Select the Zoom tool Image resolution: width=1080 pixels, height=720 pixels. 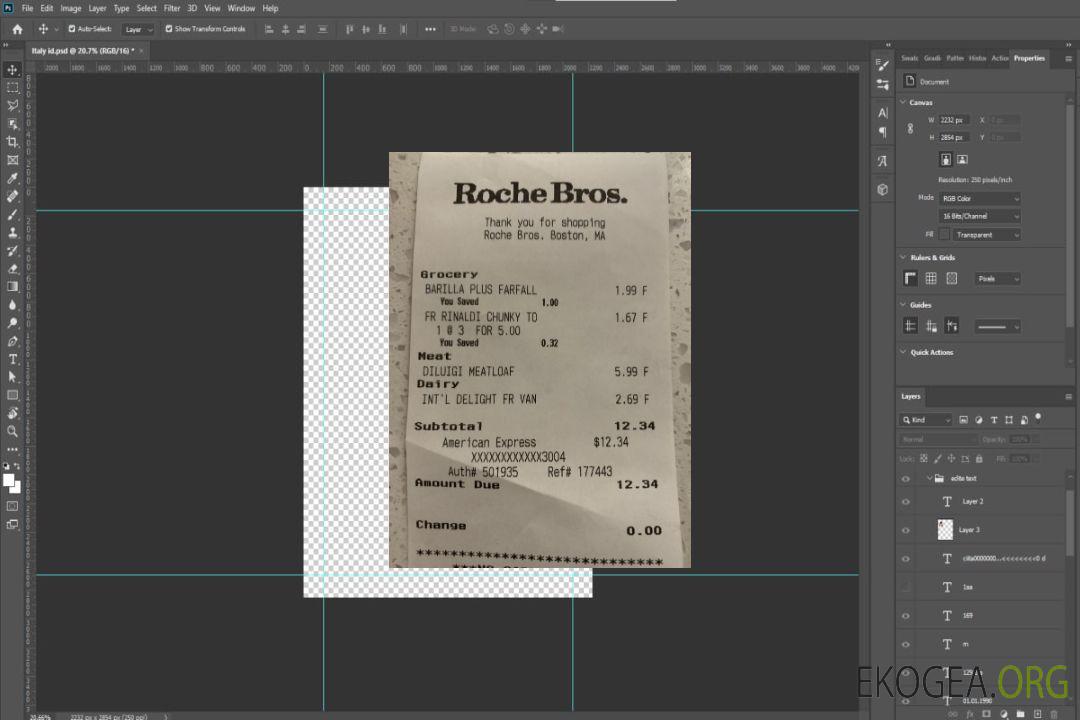(x=12, y=431)
